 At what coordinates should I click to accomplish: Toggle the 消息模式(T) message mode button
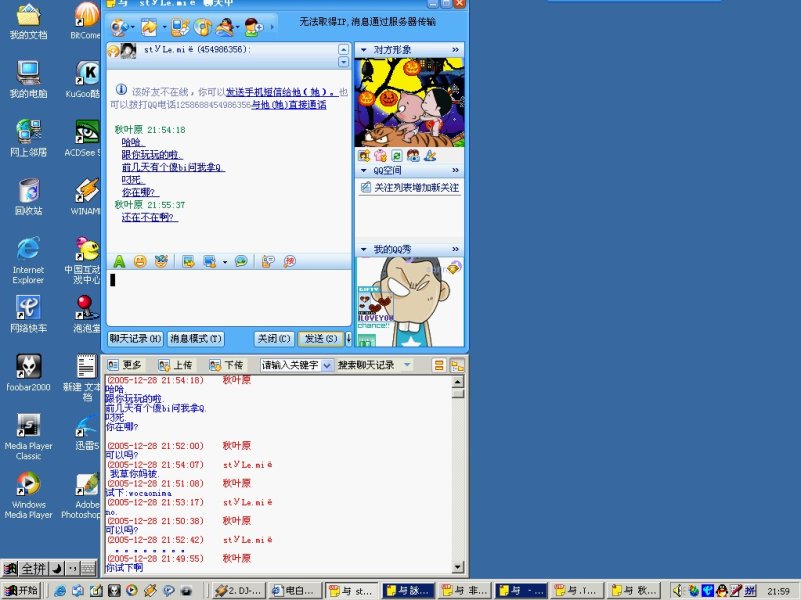tap(195, 339)
